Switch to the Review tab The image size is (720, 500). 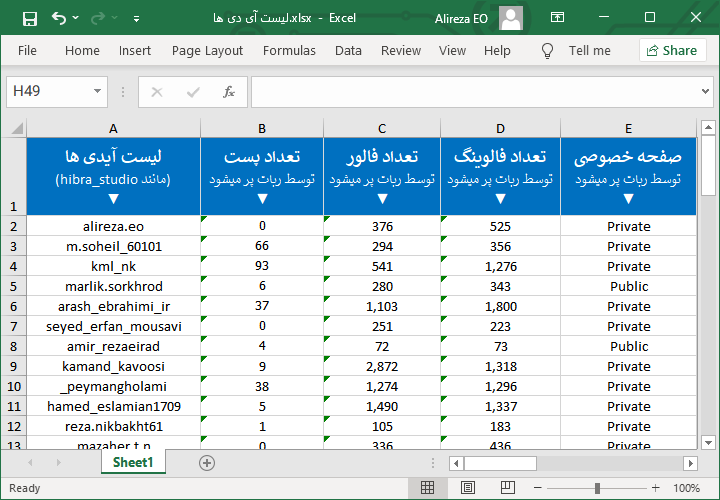pyautogui.click(x=400, y=51)
